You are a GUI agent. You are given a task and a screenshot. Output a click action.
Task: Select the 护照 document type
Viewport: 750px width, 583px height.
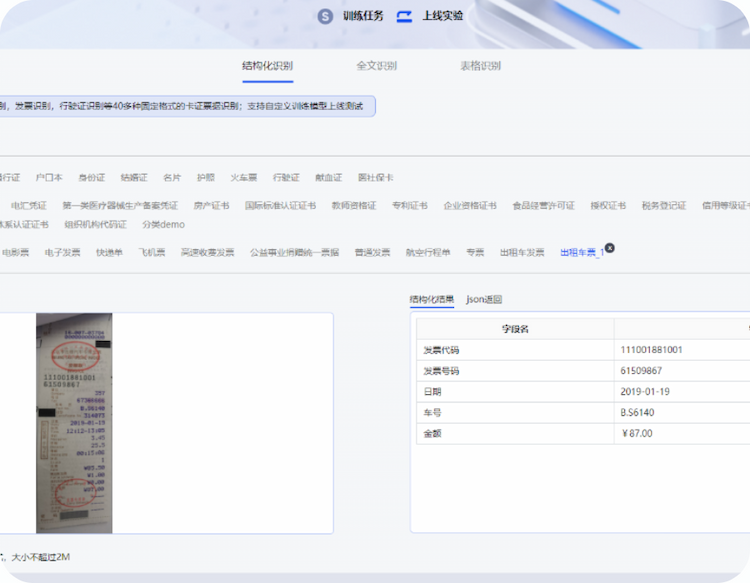(205, 178)
